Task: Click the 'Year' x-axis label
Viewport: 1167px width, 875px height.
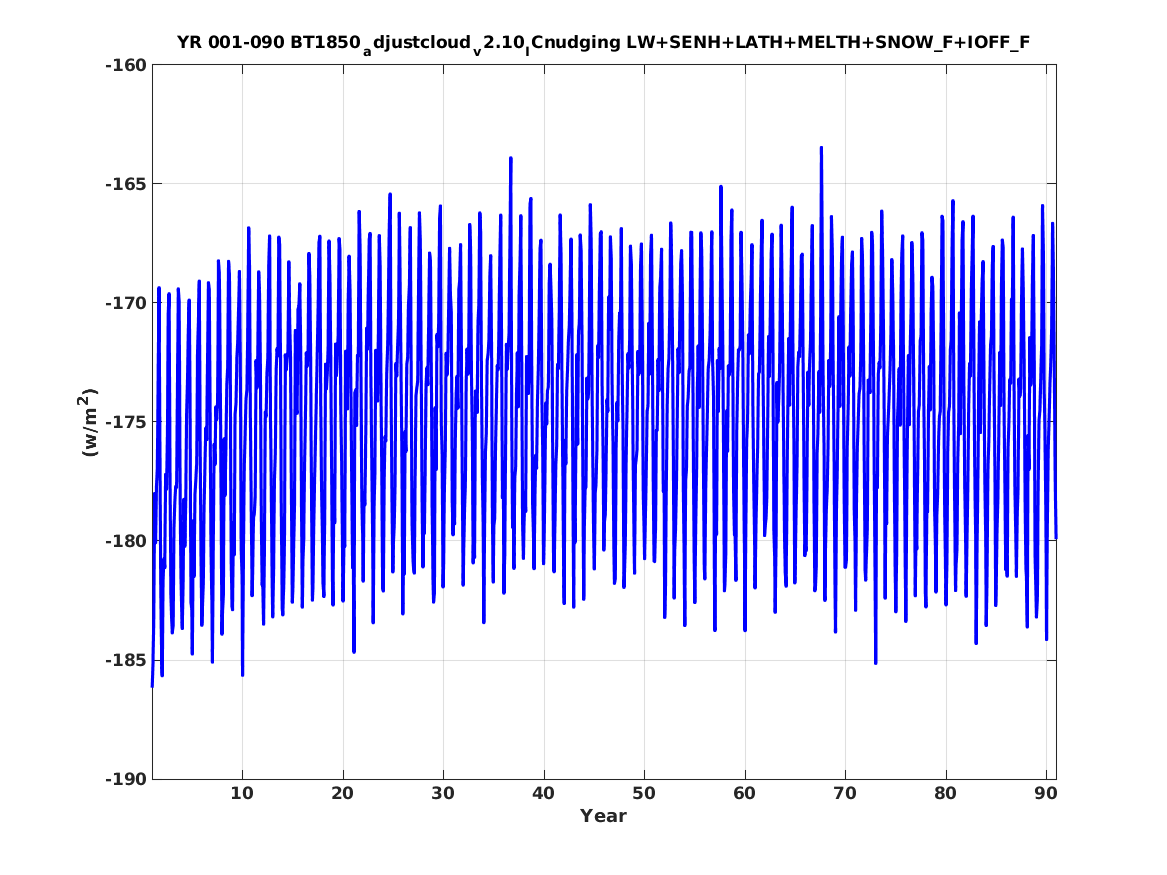Action: pyautogui.click(x=604, y=816)
